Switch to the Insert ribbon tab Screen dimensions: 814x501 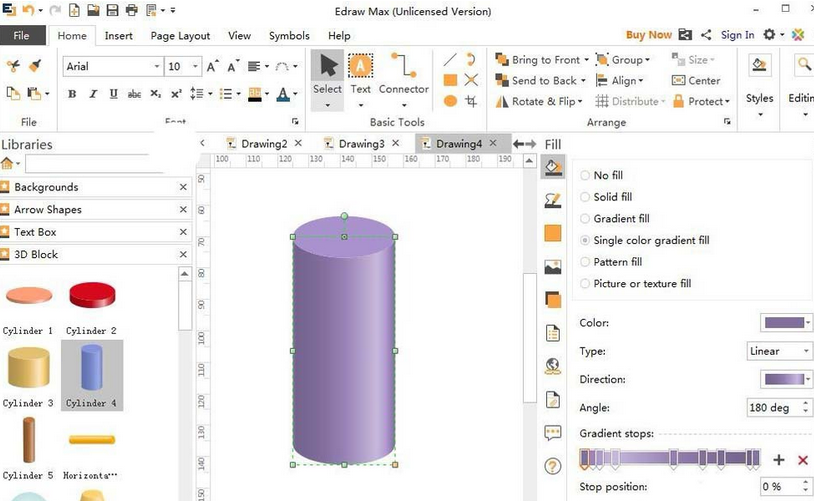(118, 36)
